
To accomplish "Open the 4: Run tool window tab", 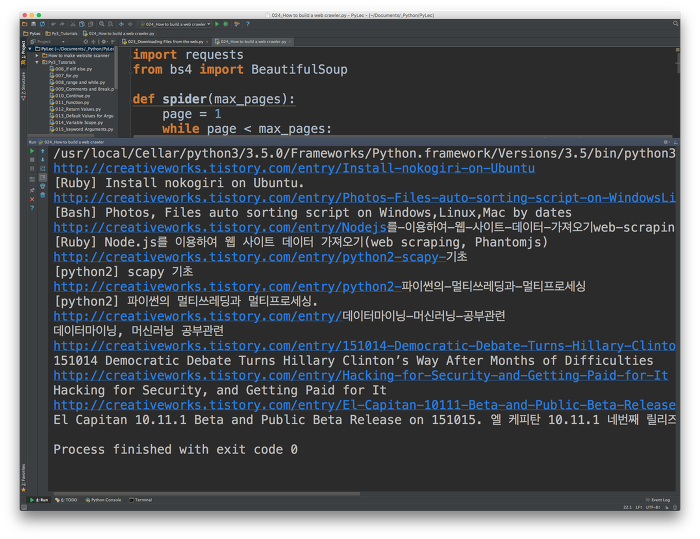I will pos(39,500).
